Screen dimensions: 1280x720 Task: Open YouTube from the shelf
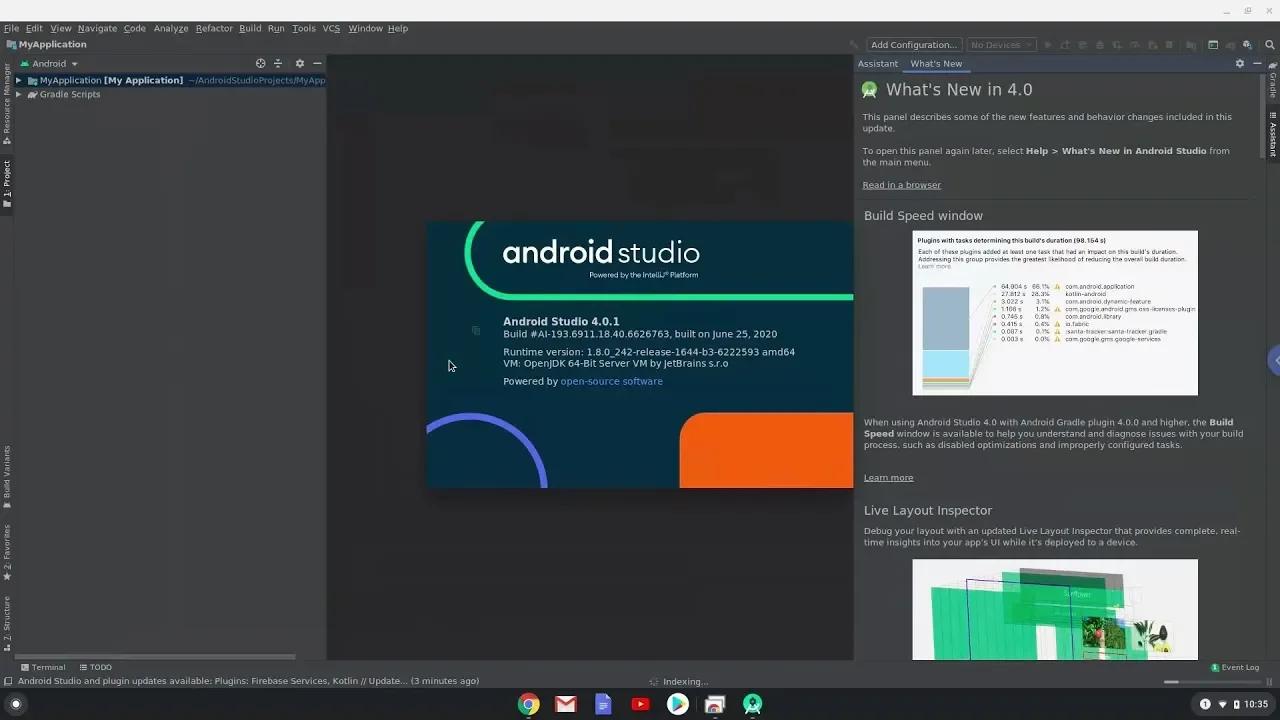coord(640,704)
